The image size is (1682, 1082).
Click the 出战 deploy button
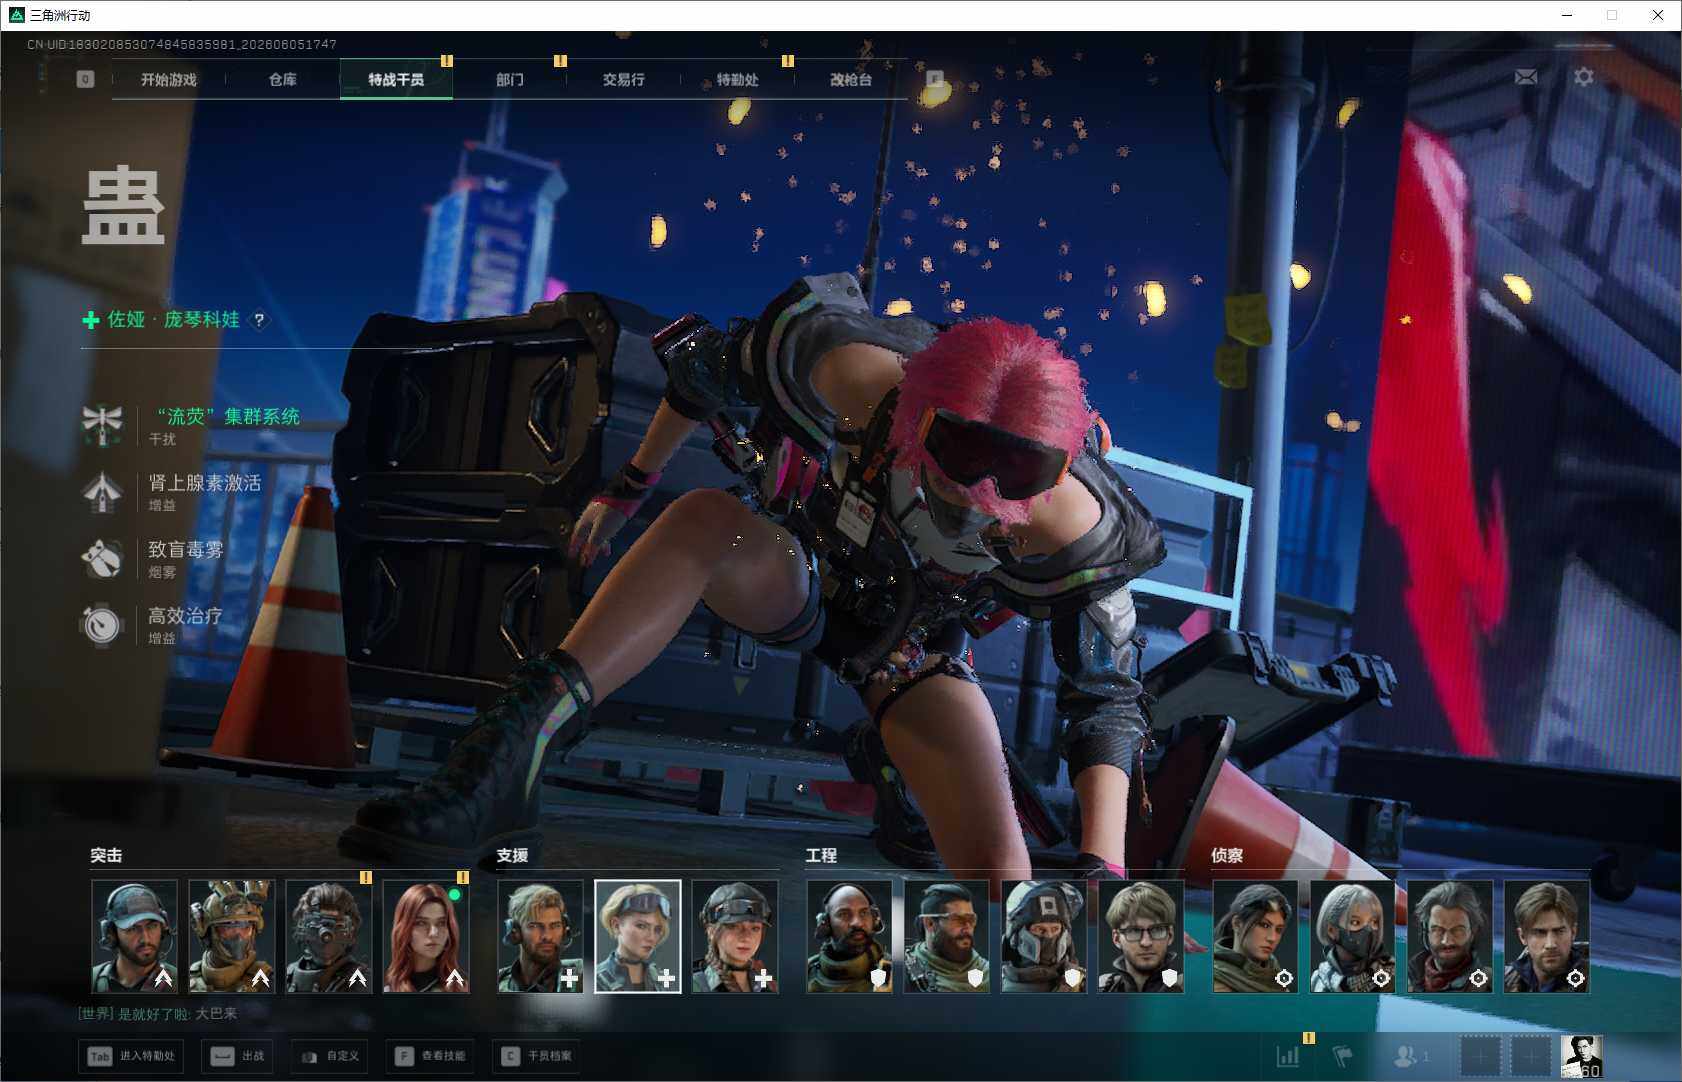point(237,1056)
